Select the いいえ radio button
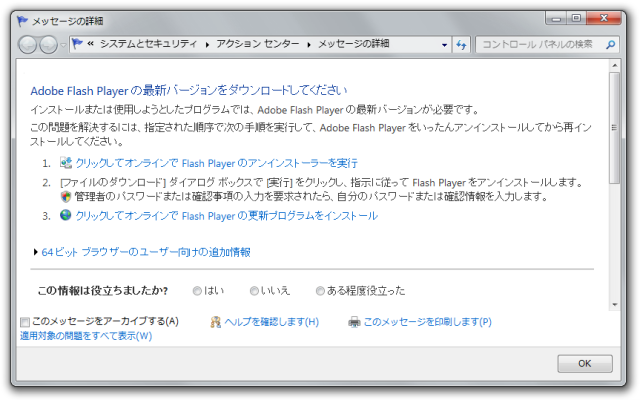 [254, 291]
